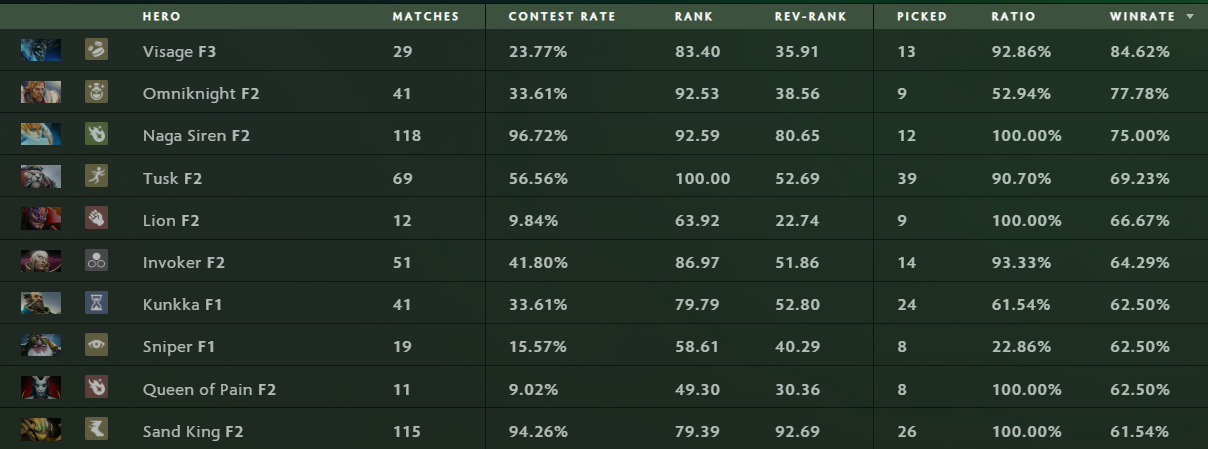Click the Lion facet icon
1208x449 pixels.
(96, 219)
